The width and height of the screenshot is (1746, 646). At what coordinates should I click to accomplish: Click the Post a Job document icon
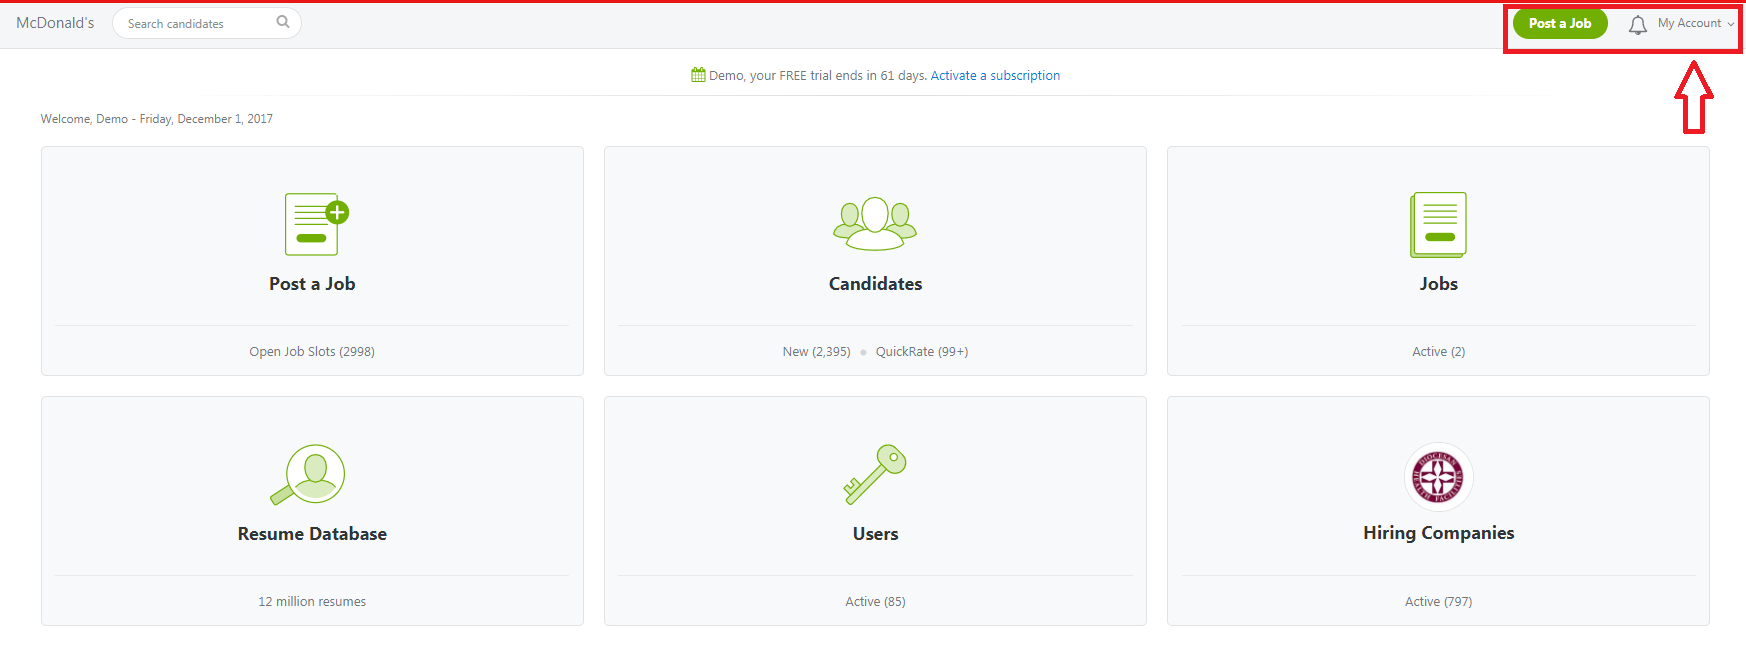pos(315,224)
